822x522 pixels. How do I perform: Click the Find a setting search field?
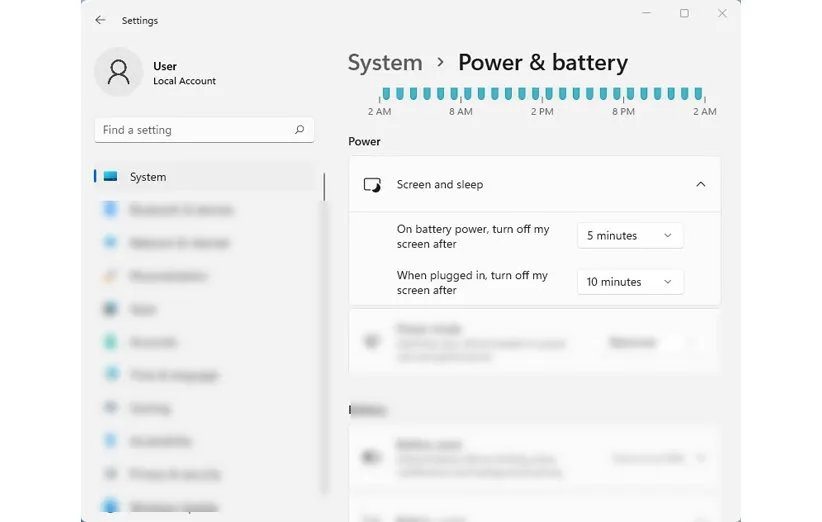click(x=195, y=130)
